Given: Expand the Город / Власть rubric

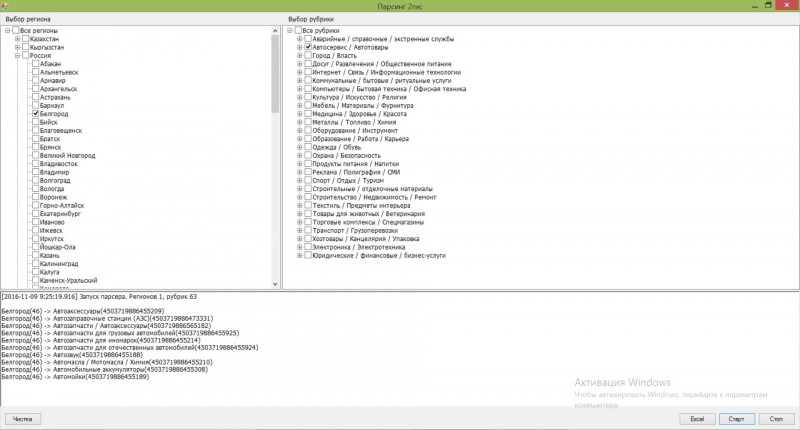Looking at the screenshot, I should pos(300,56).
